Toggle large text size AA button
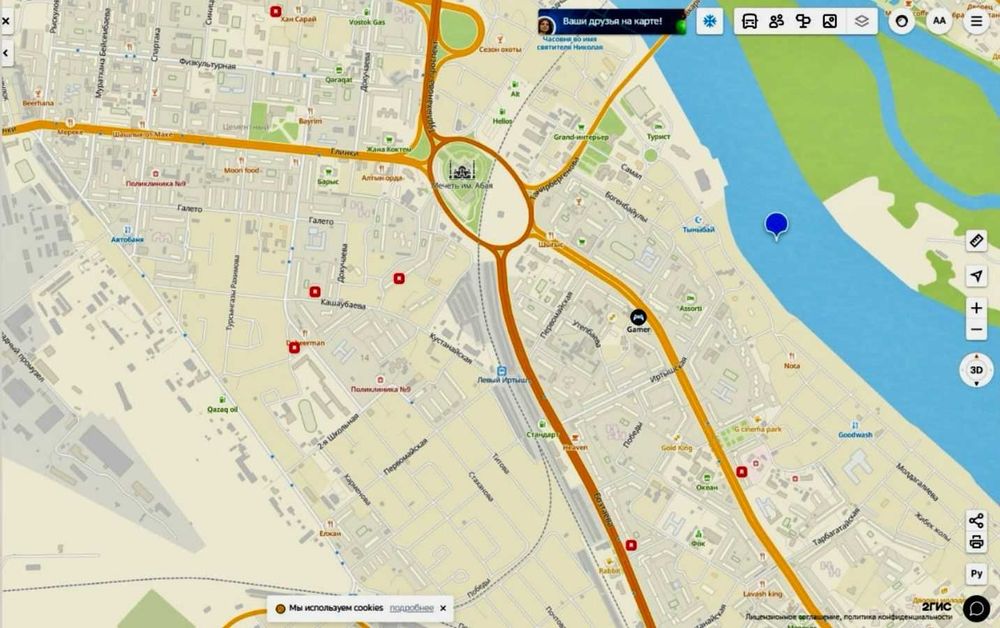This screenshot has width=1000, height=628. pos(939,21)
